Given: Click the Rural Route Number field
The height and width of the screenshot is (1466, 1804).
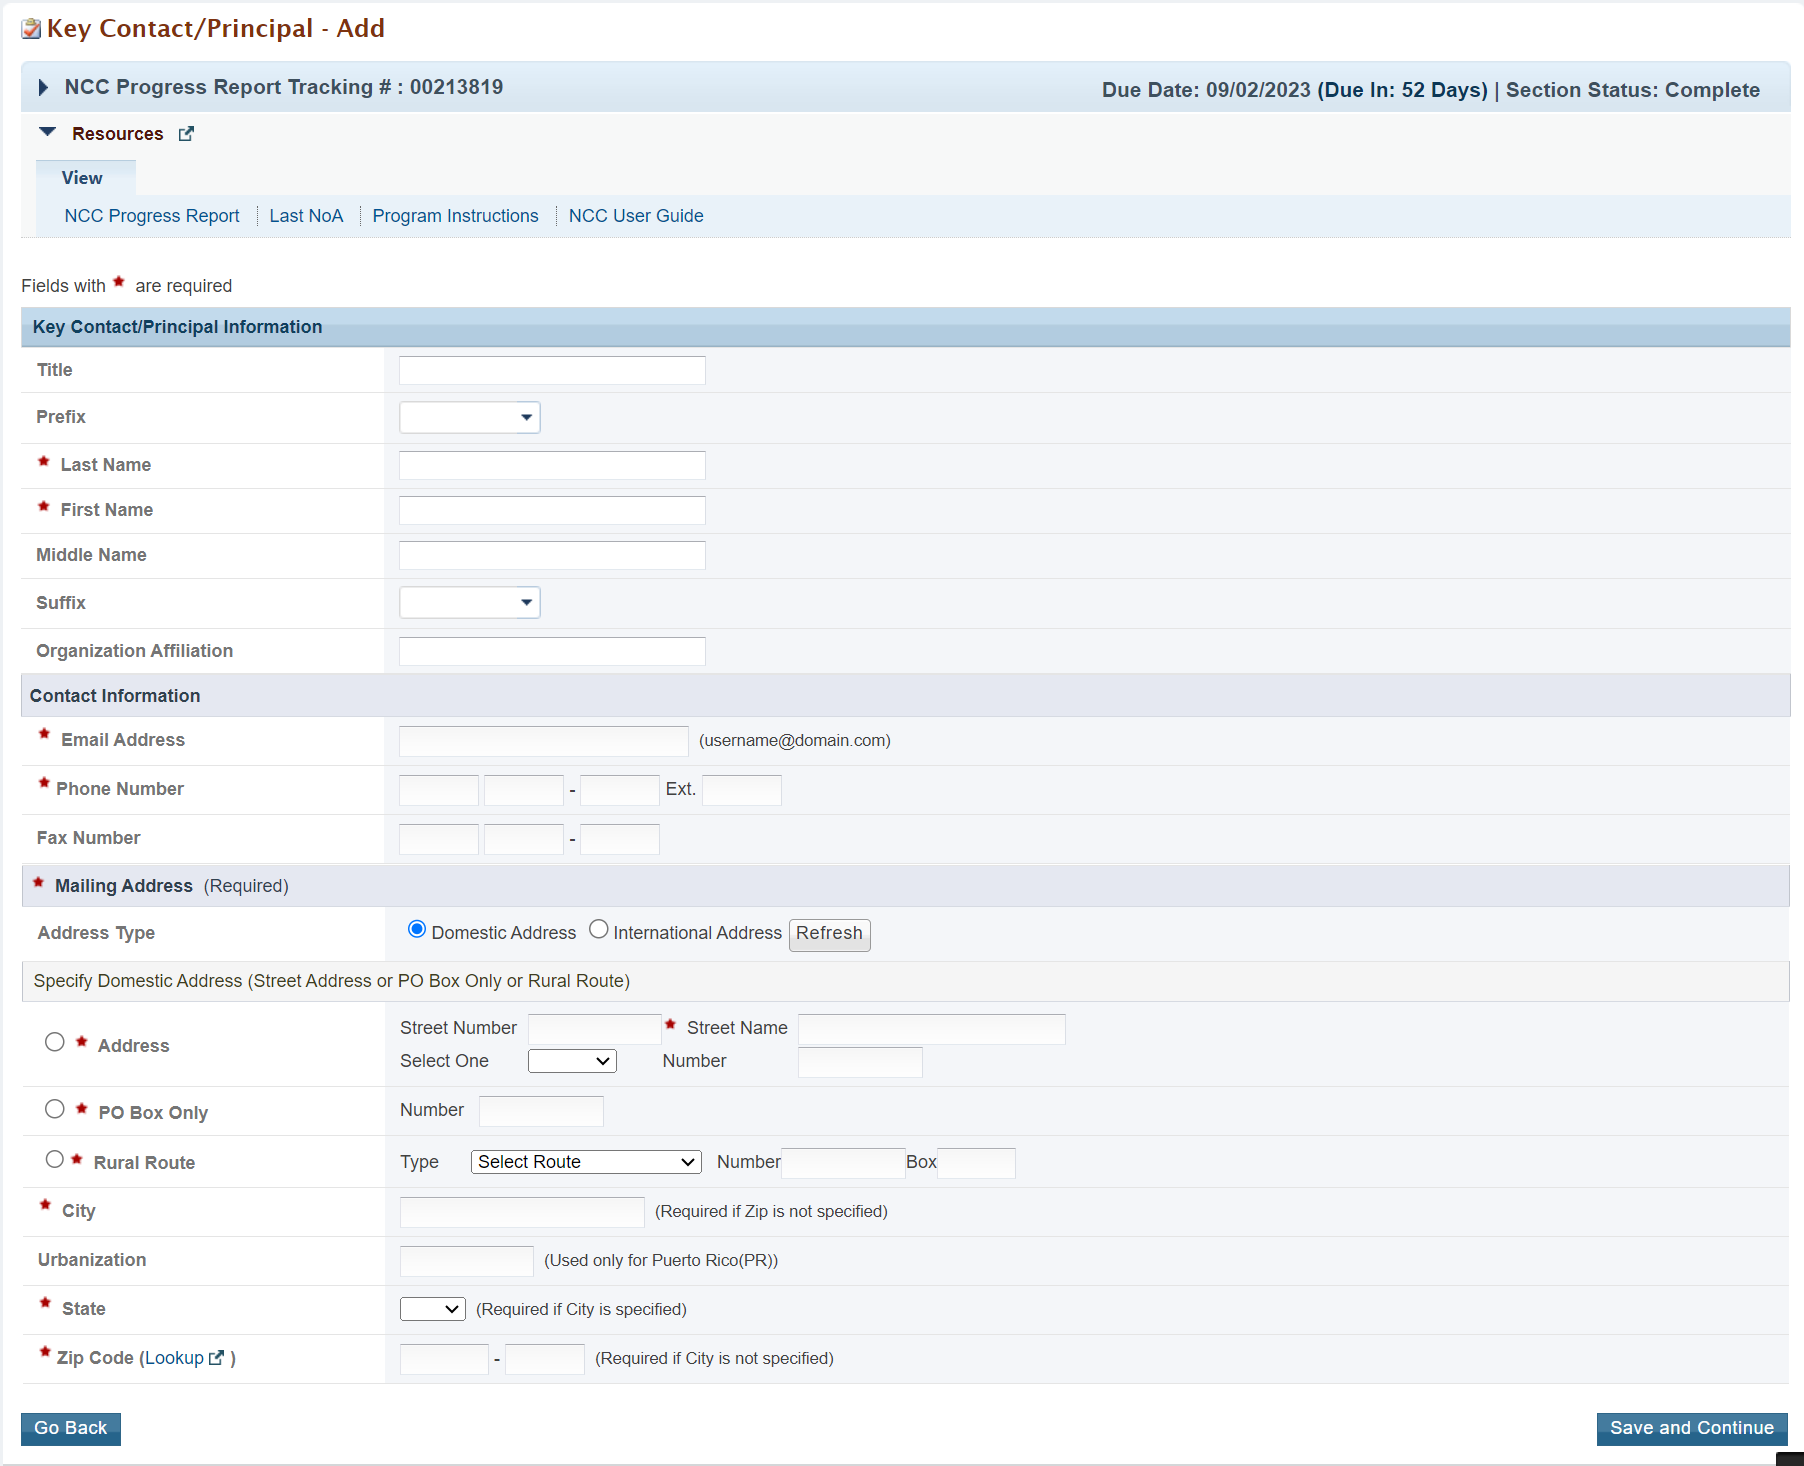Looking at the screenshot, I should point(843,1163).
